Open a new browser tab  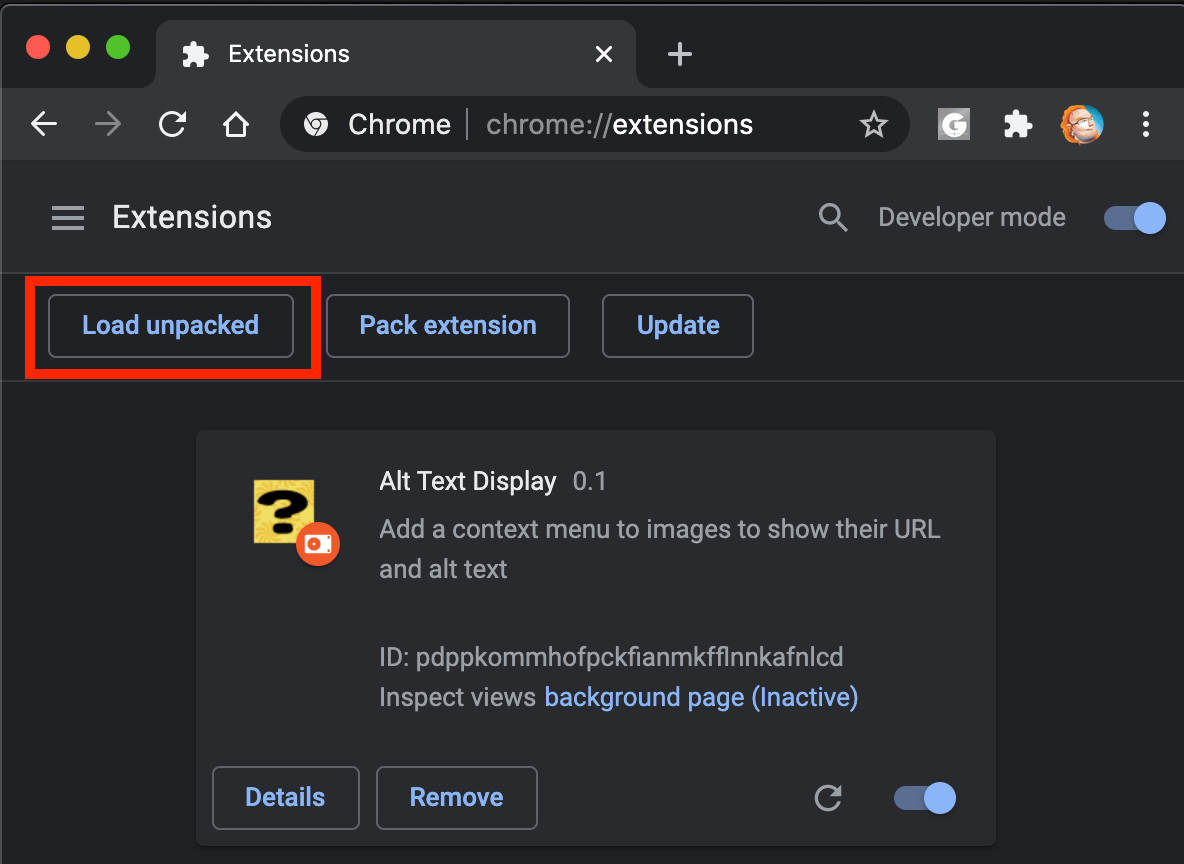tap(679, 54)
